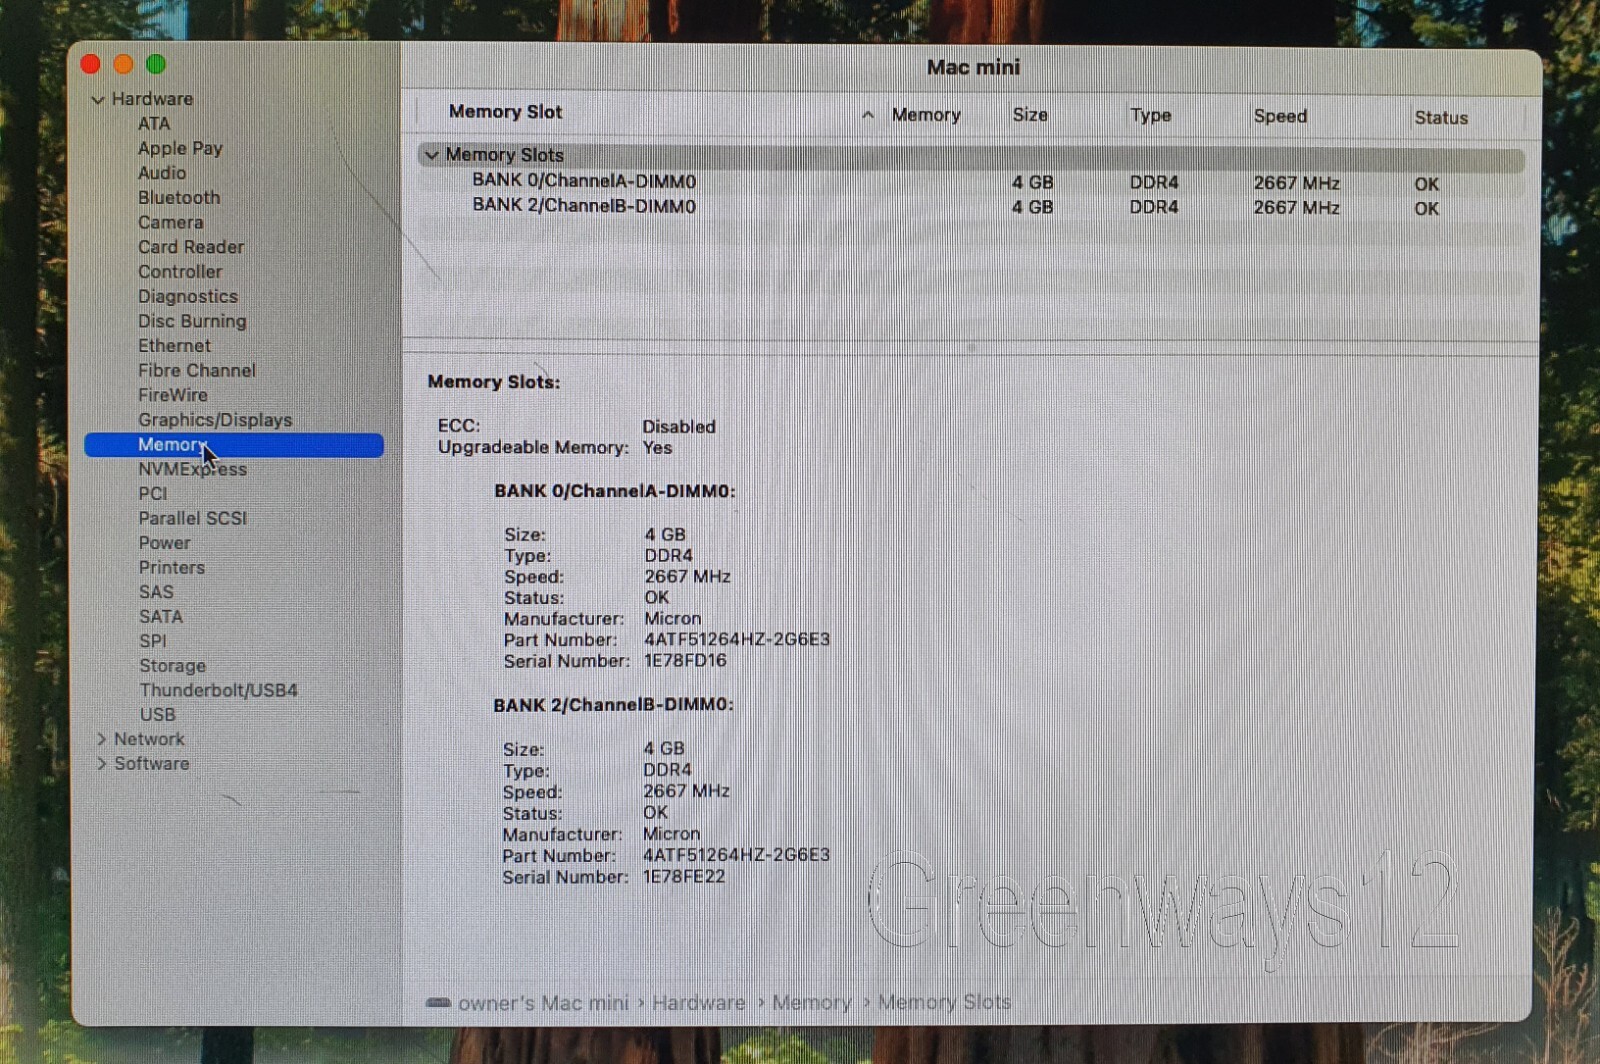Image resolution: width=1600 pixels, height=1064 pixels.
Task: Select Thunderbolt/USB4 entry
Action: 218,691
